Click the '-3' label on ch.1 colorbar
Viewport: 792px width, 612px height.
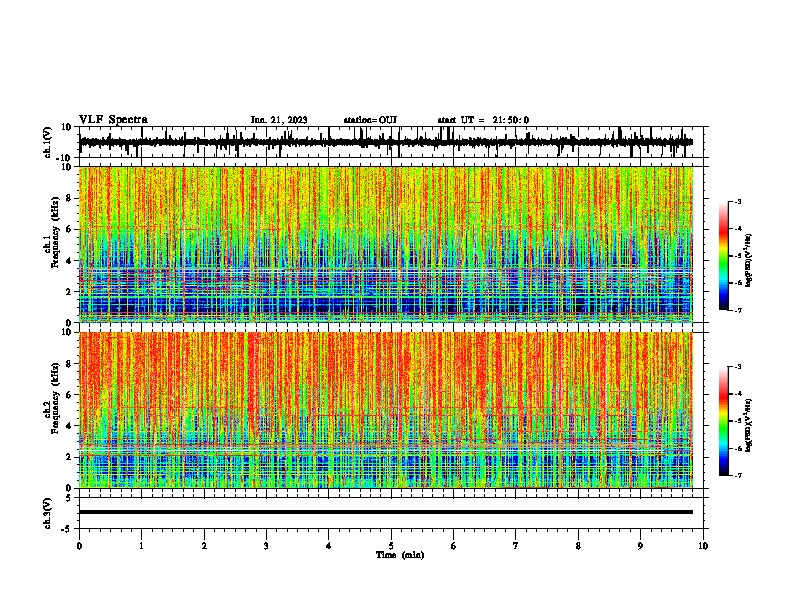pyautogui.click(x=737, y=202)
